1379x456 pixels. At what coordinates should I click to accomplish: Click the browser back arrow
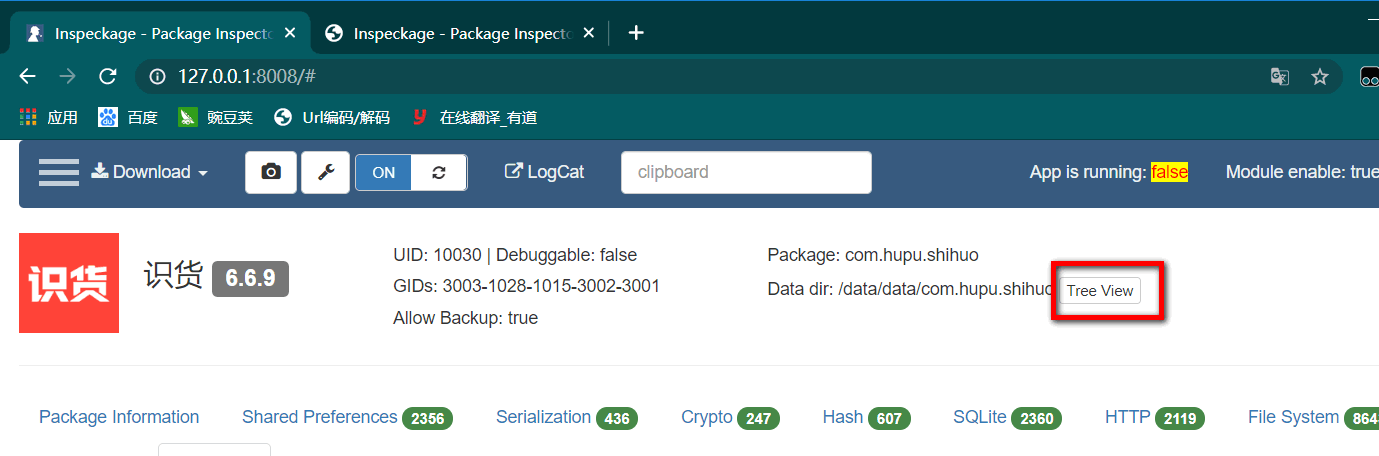point(27,76)
